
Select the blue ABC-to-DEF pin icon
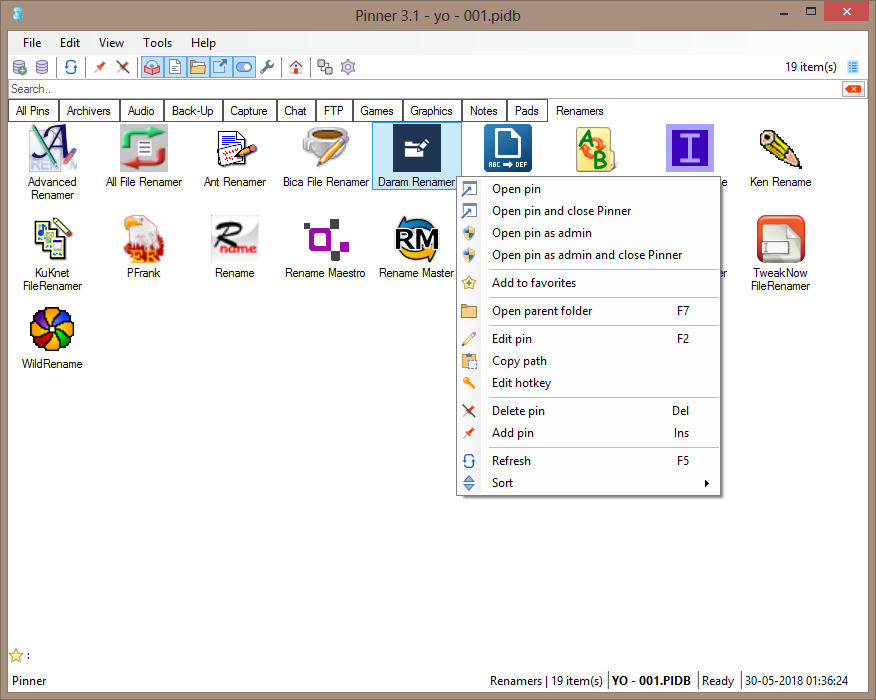(508, 148)
